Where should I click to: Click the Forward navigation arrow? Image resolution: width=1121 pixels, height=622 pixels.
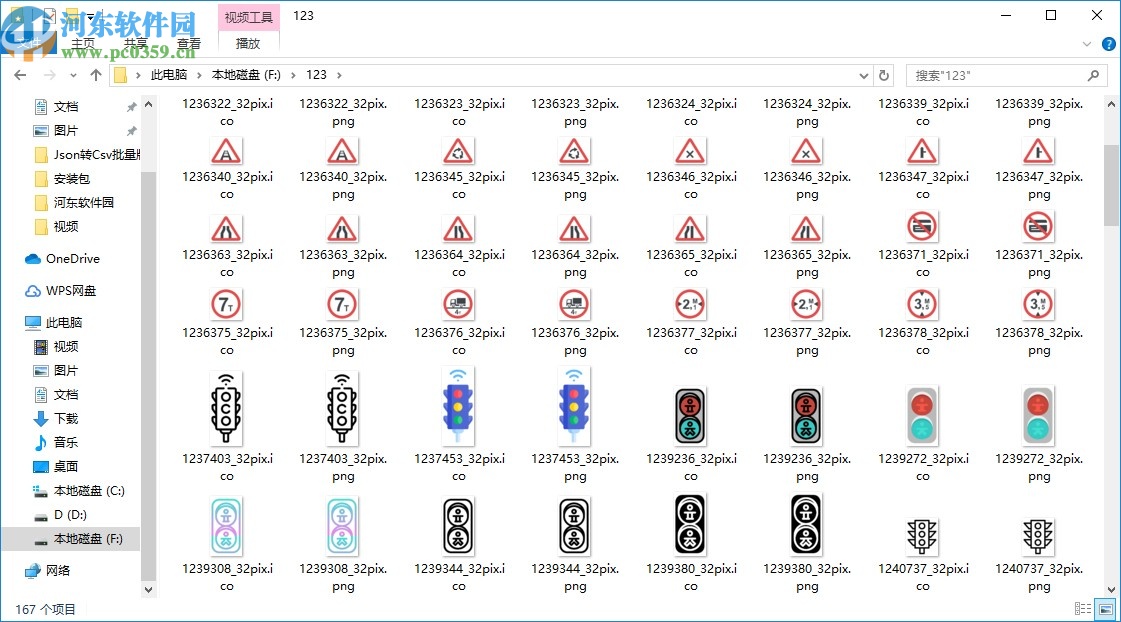pyautogui.click(x=49, y=75)
